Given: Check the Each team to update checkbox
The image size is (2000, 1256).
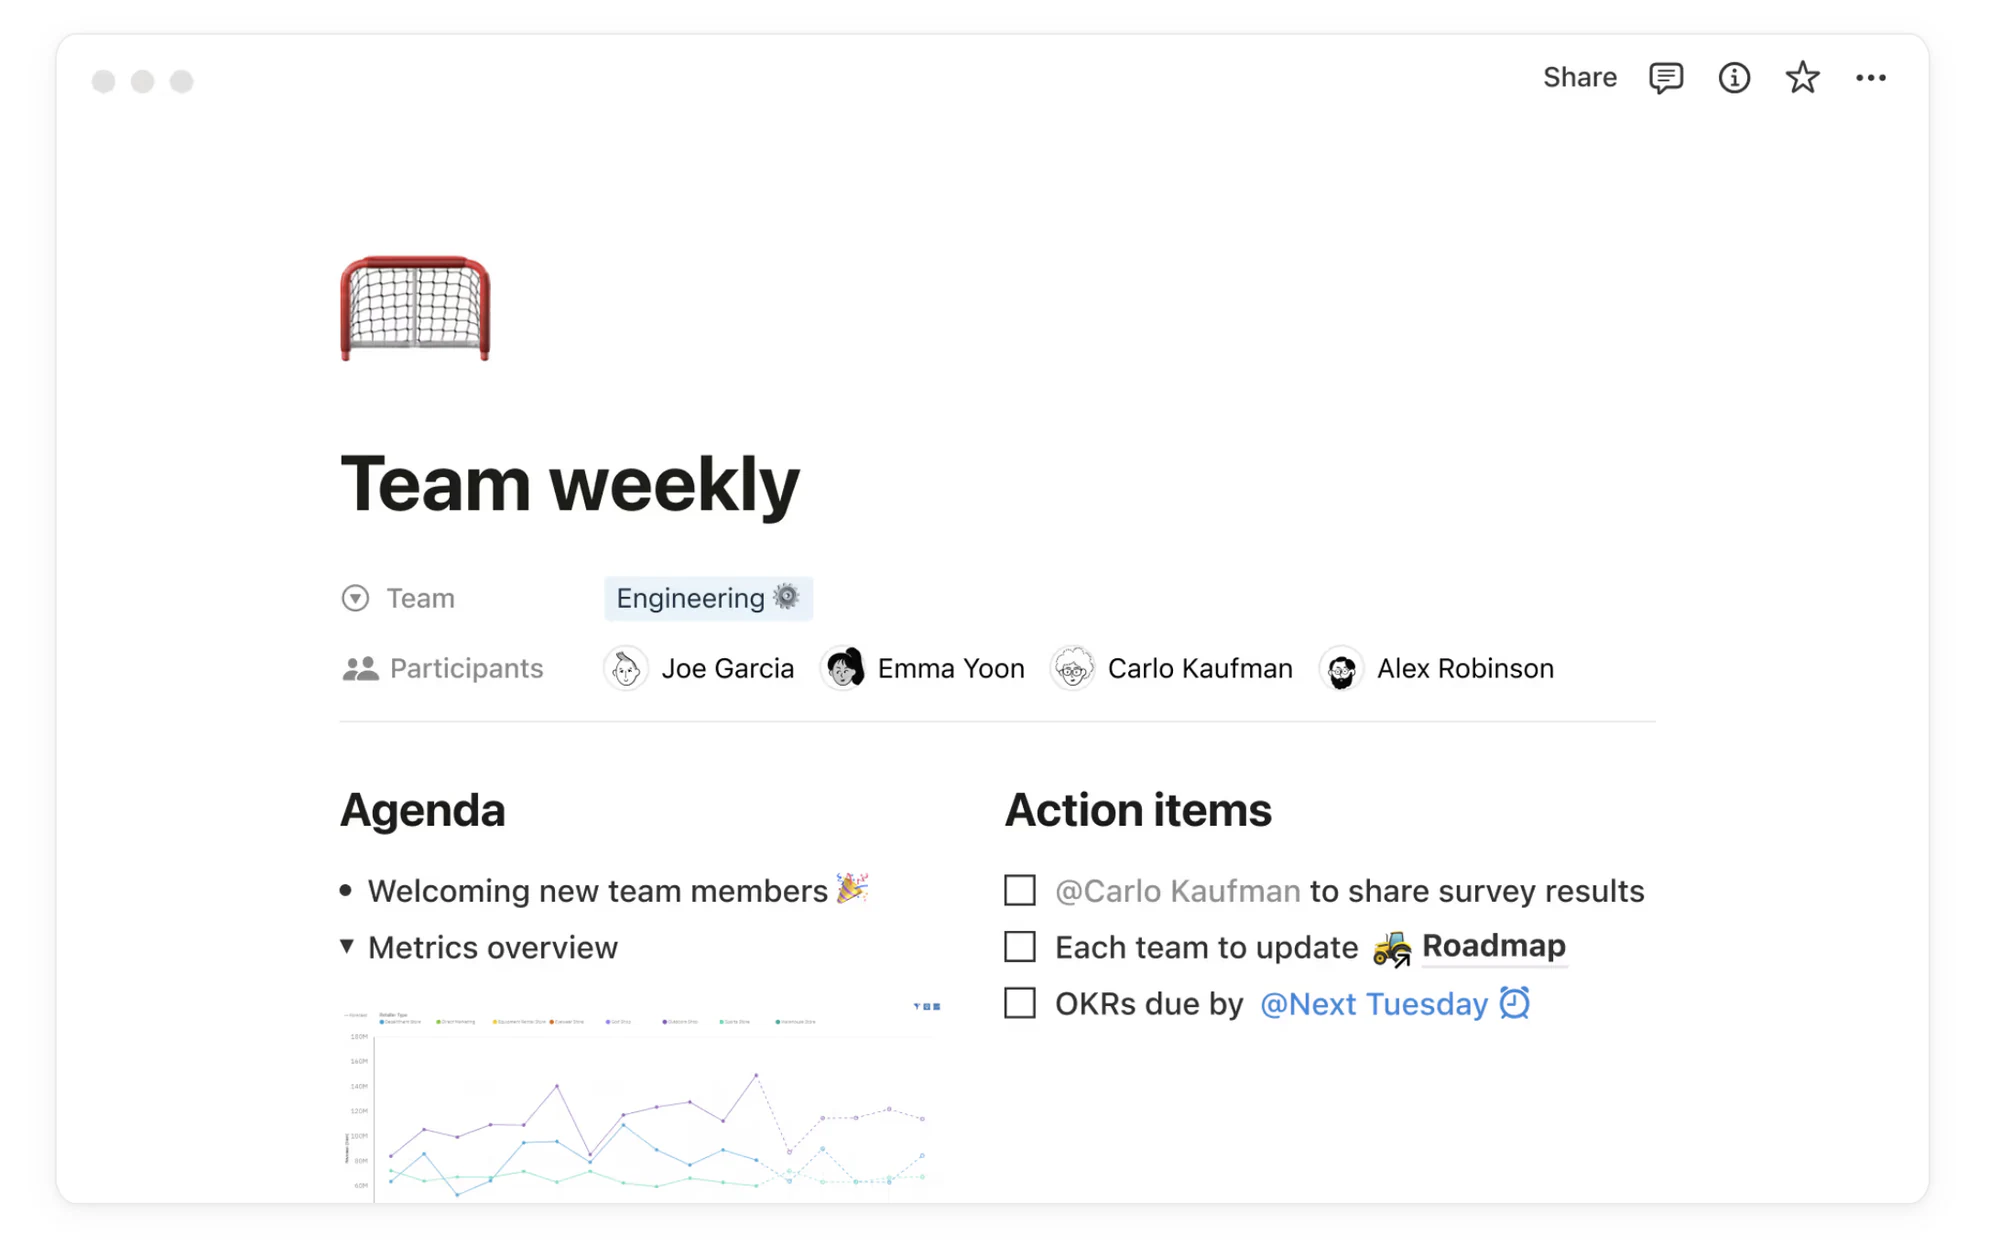Looking at the screenshot, I should pos(1019,946).
